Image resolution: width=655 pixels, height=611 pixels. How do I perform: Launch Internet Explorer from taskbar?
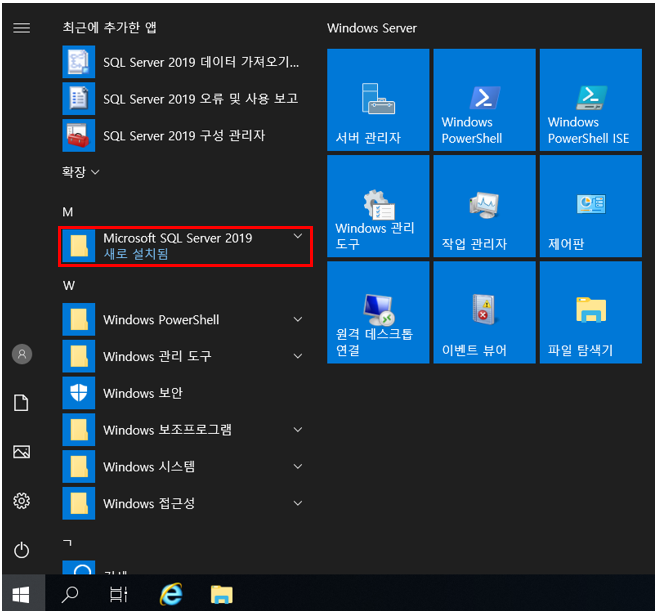171,594
